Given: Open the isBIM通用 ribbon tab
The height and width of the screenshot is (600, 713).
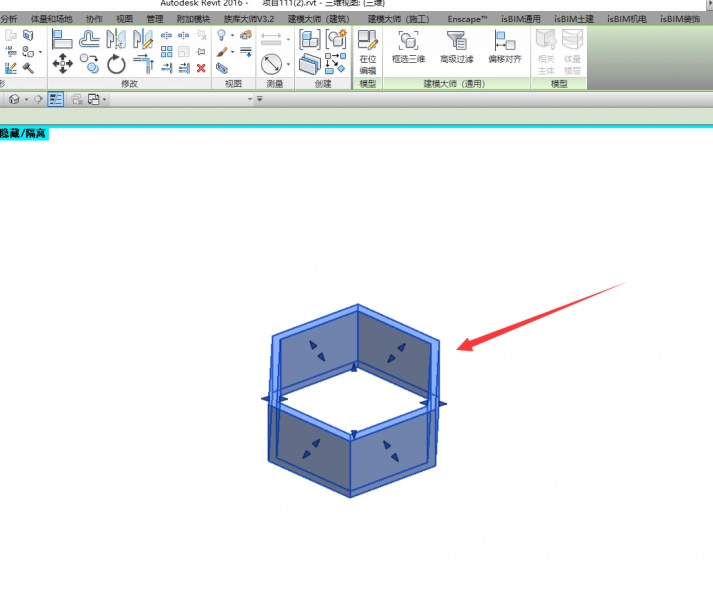Looking at the screenshot, I should coord(521,19).
